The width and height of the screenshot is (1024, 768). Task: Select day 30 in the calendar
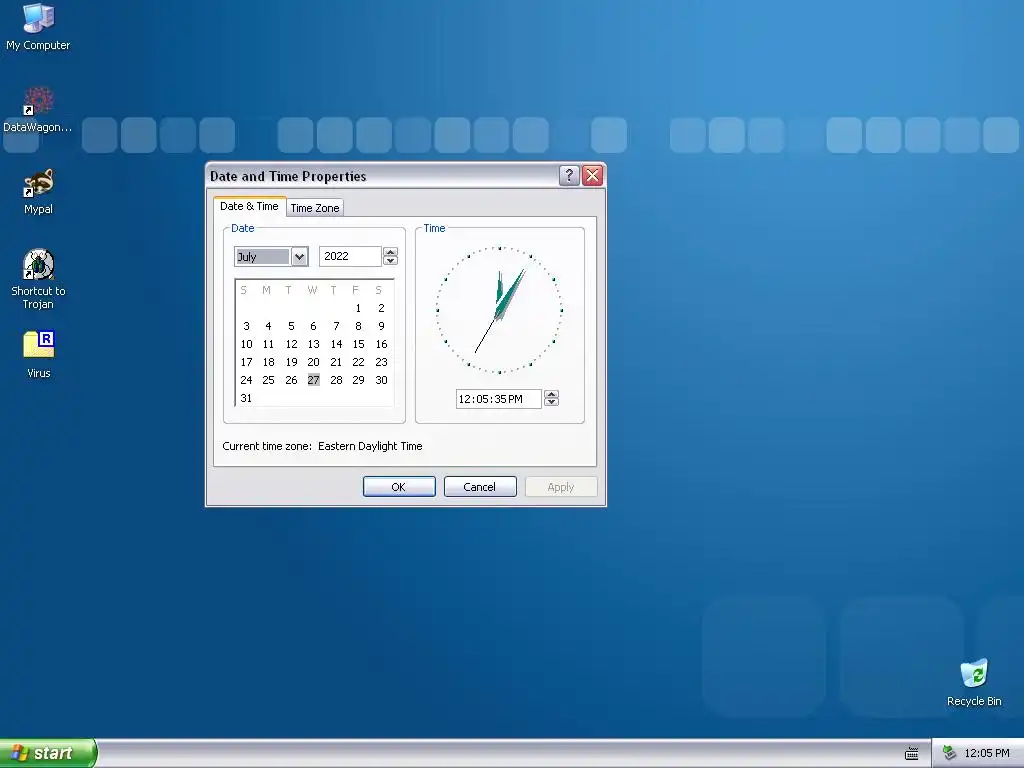pyautogui.click(x=381, y=380)
